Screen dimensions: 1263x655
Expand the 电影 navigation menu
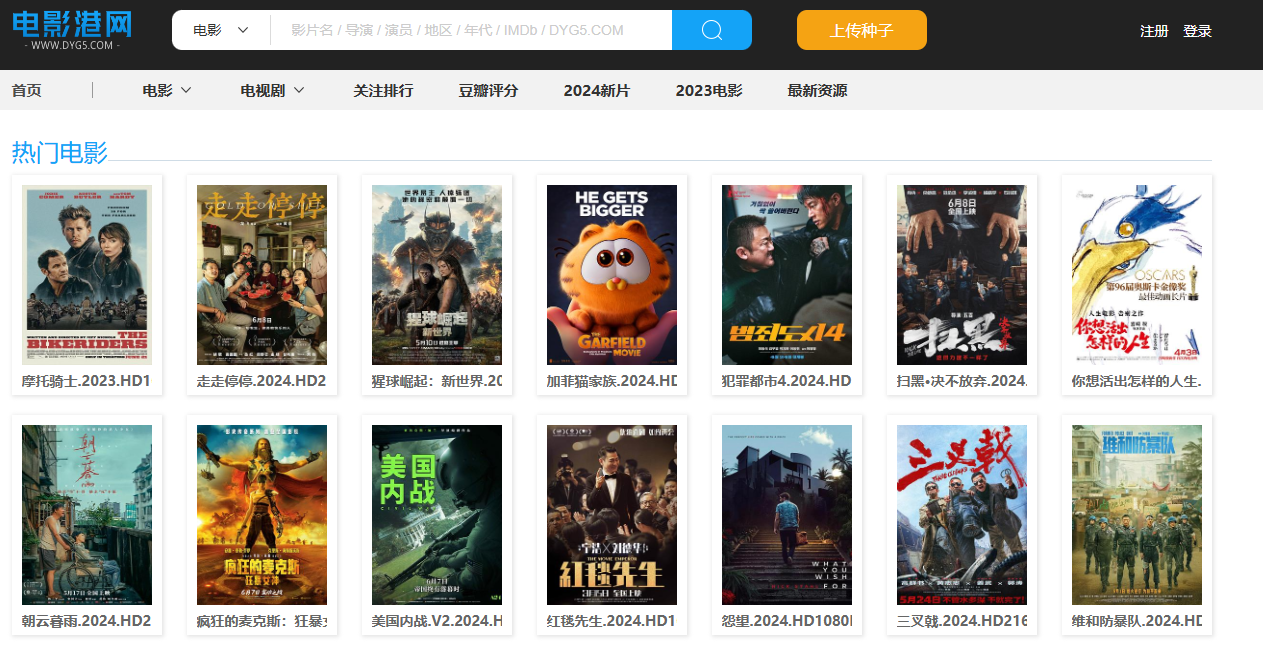[x=167, y=91]
